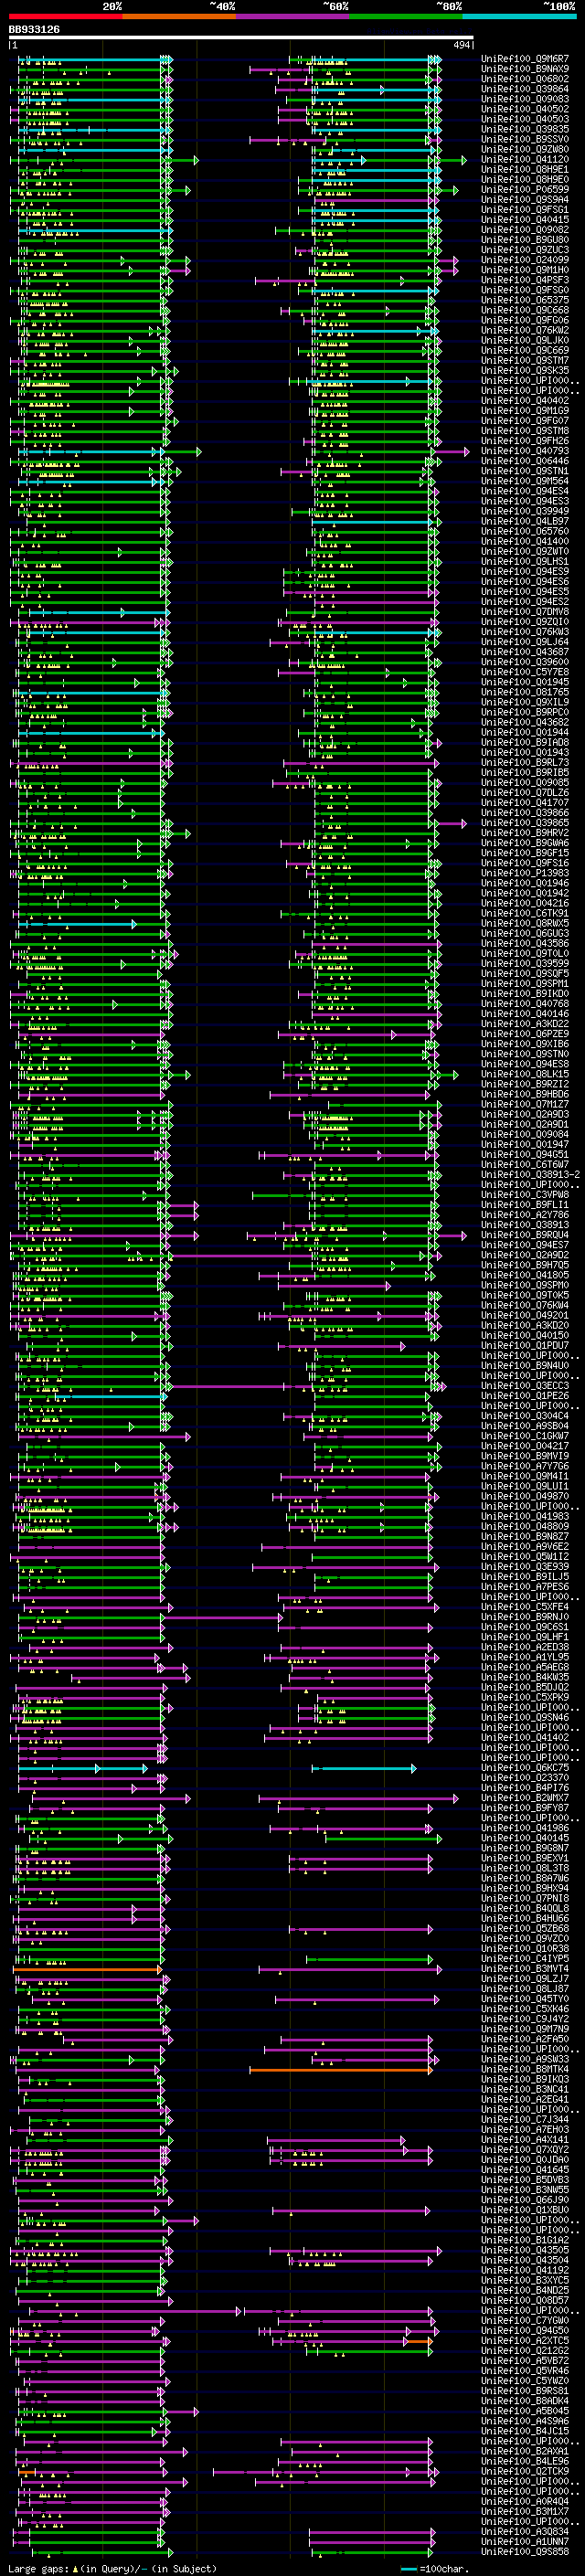This screenshot has width=585, height=2576.
Task: Select hit label UniRef100_P13983
Action: [x=525, y=873]
